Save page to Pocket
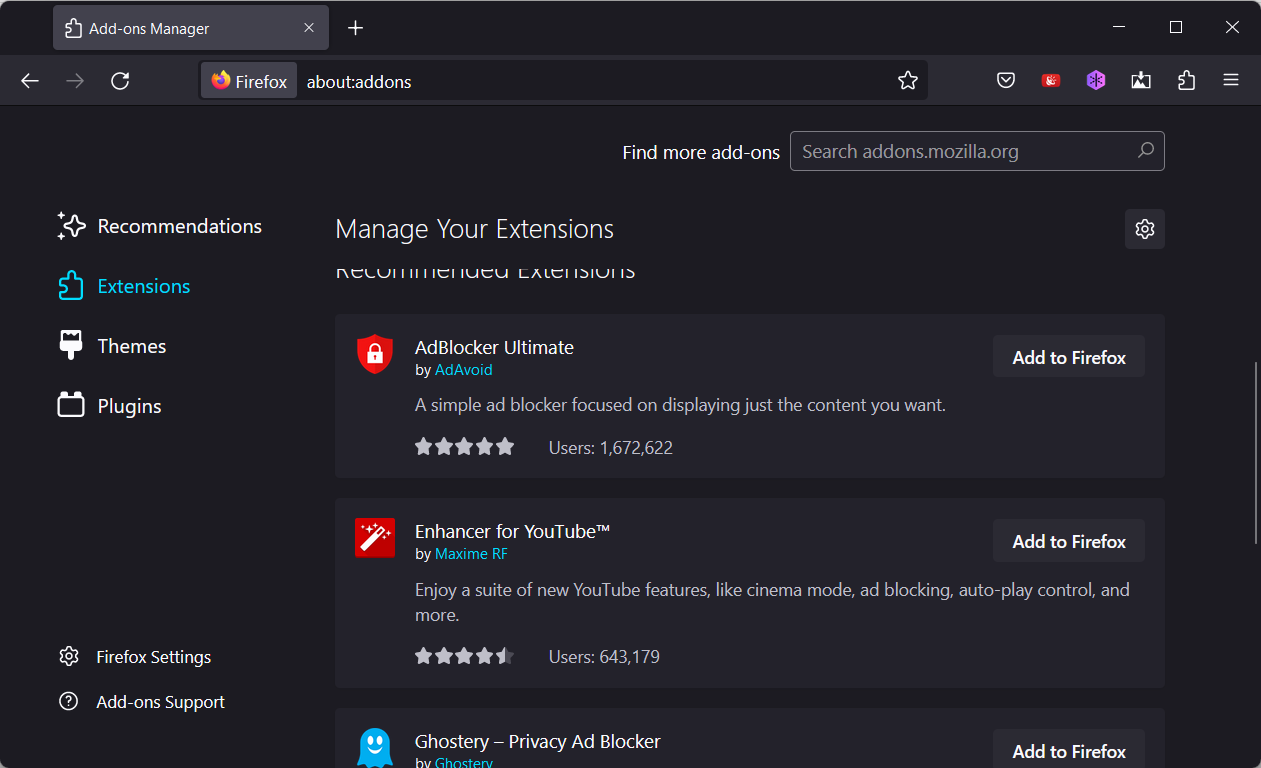Screen dimensions: 1261x768 1006,81
